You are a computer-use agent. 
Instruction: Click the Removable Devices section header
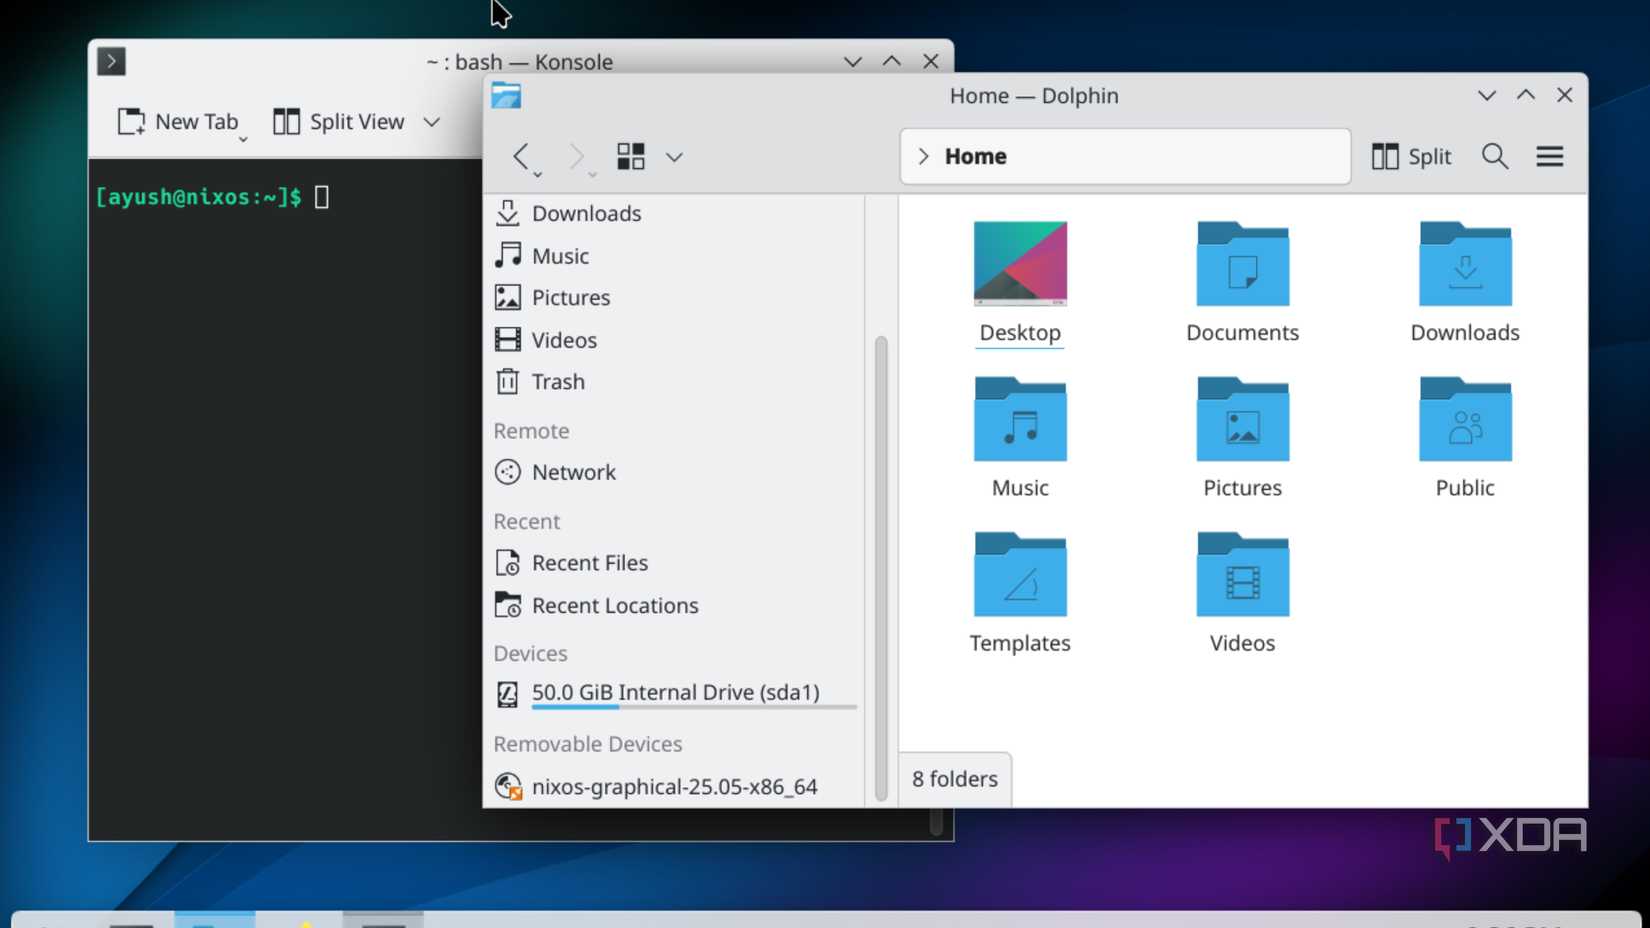pyautogui.click(x=588, y=744)
